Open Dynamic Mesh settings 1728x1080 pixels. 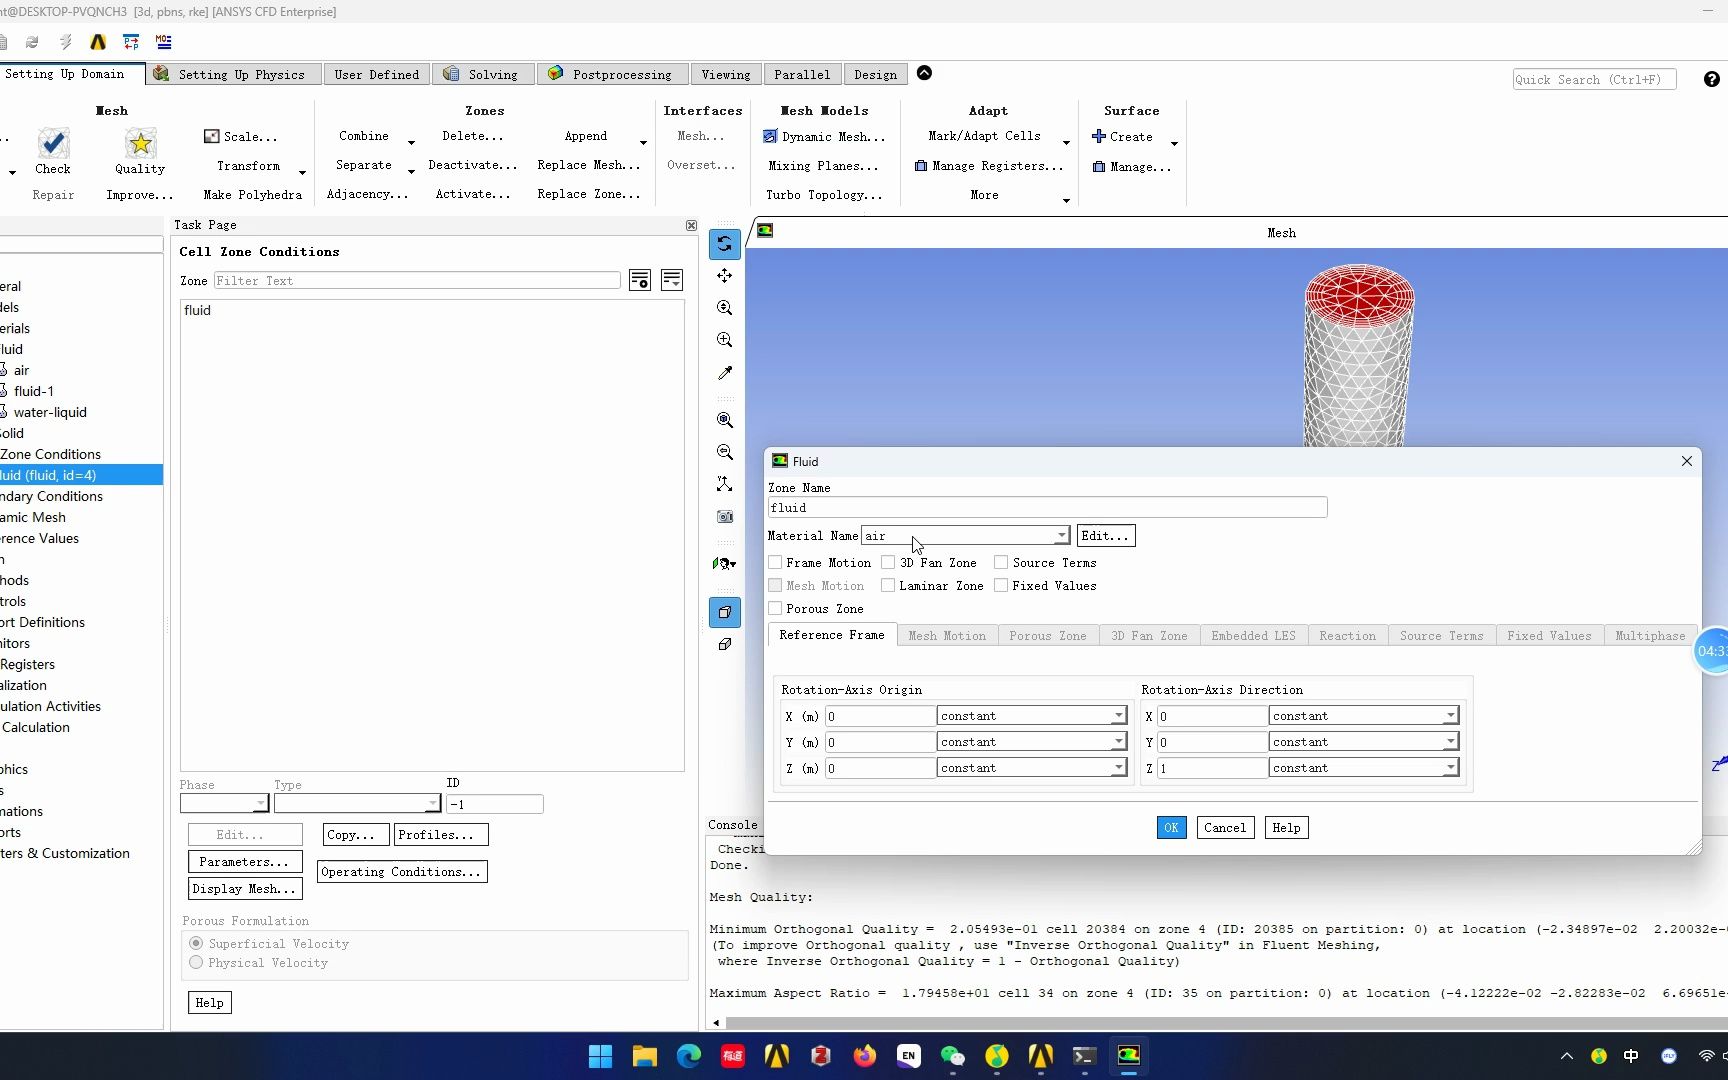coord(824,136)
